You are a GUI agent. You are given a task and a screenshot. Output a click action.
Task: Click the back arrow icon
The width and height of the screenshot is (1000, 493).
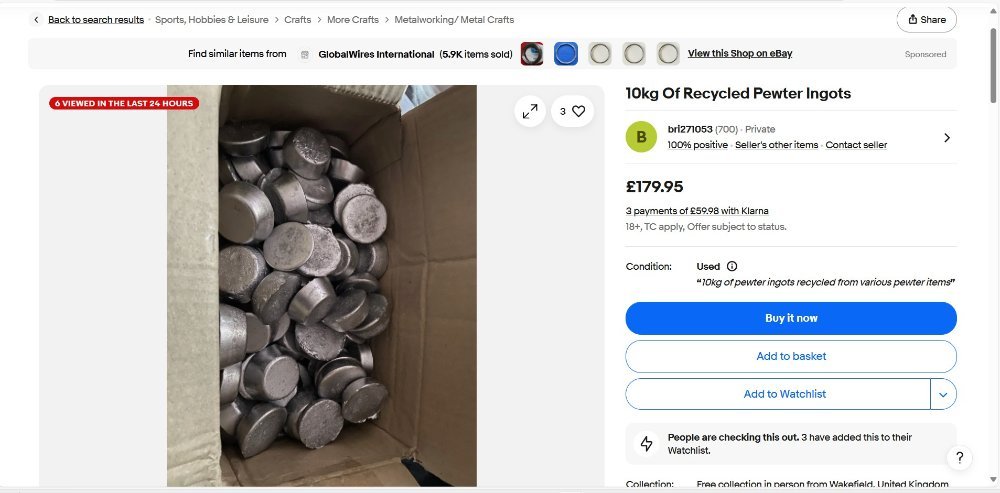coord(37,20)
